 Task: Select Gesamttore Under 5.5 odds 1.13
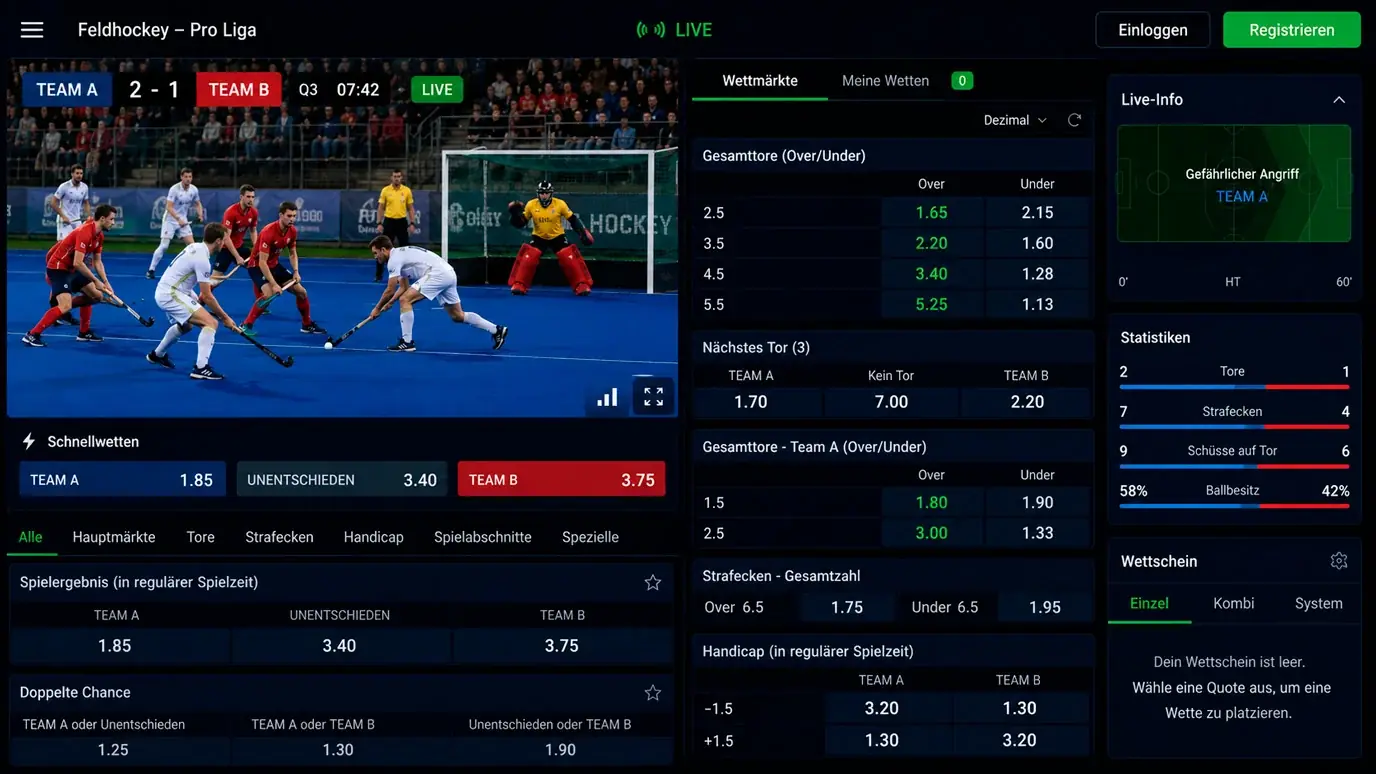[1038, 304]
